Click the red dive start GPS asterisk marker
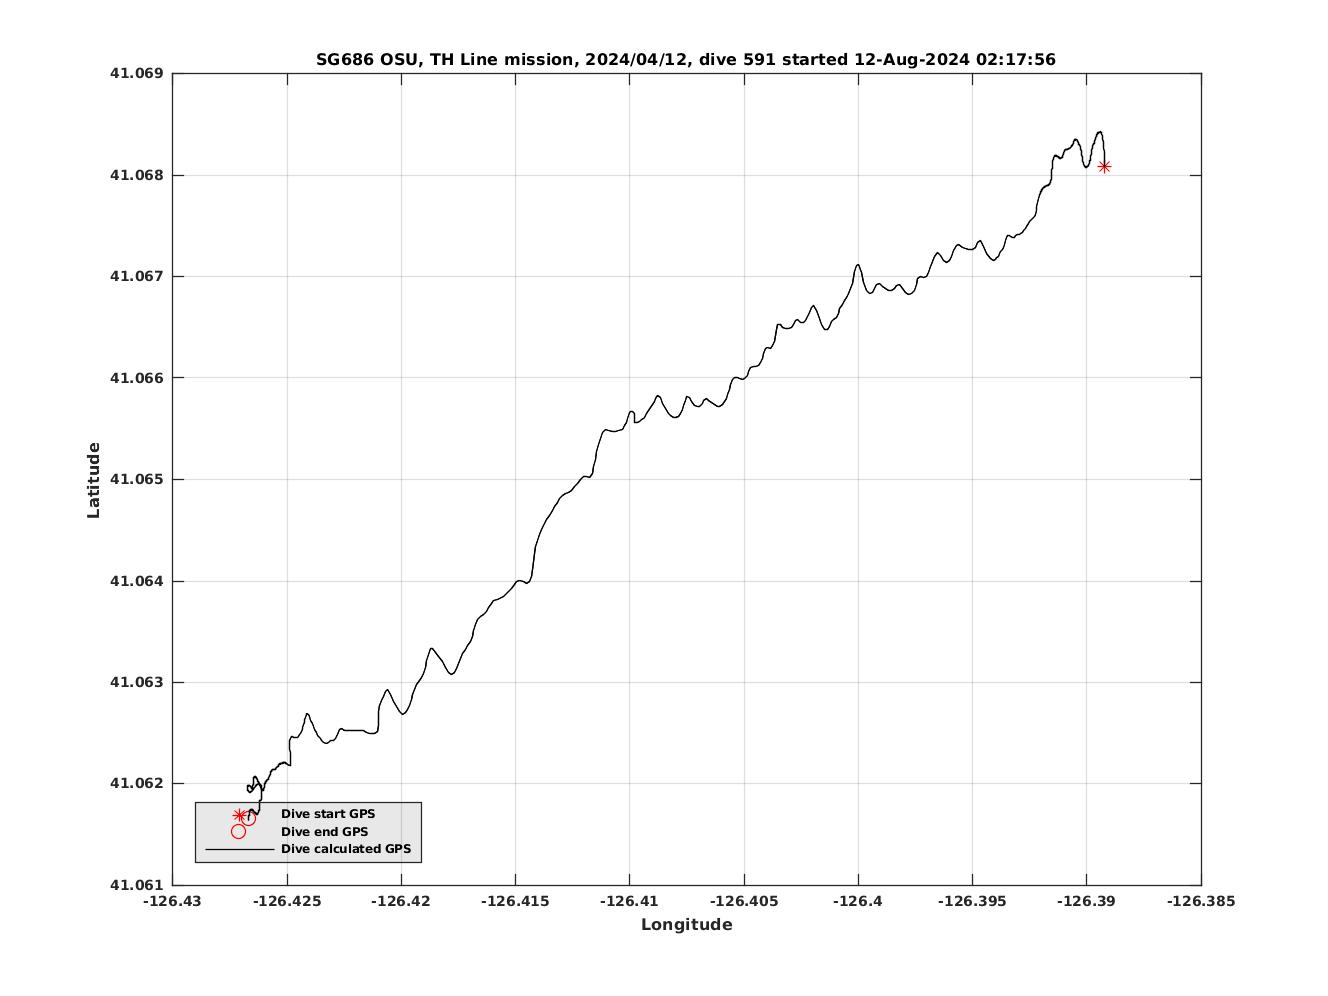The height and width of the screenshot is (996, 1328). (x=1104, y=167)
